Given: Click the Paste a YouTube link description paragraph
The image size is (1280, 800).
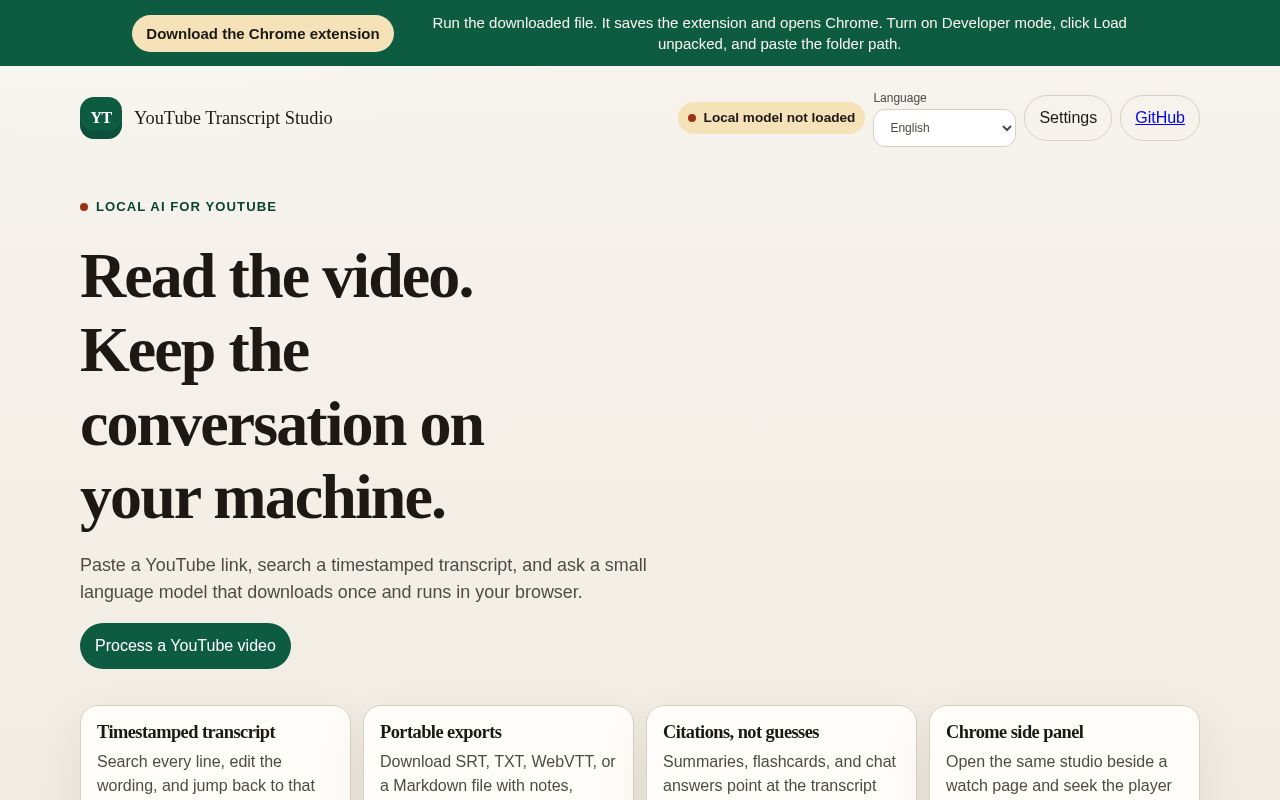Looking at the screenshot, I should (x=364, y=578).
